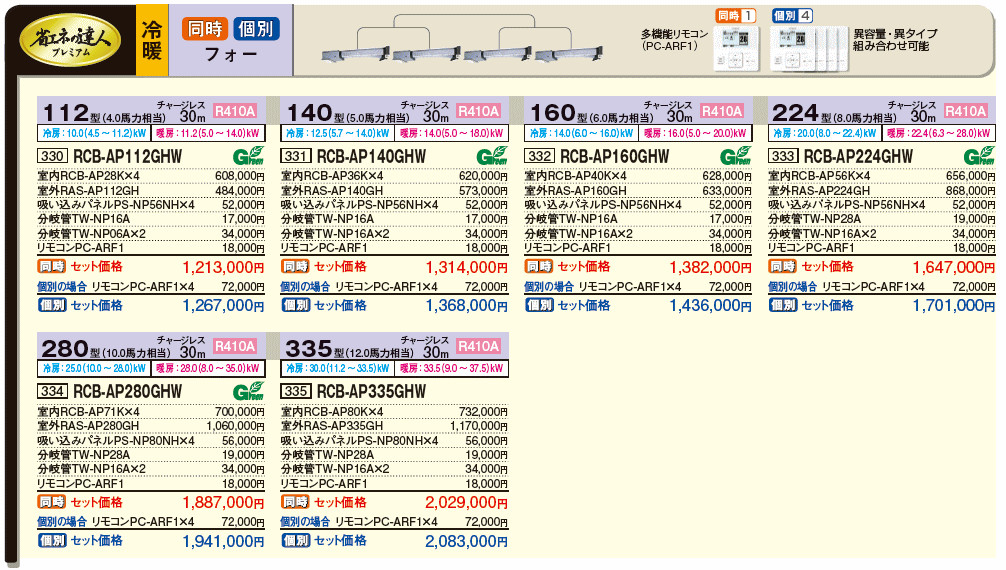Click the 同時 set price 1,647,000円
Screen dimensions: 1006x570
pyautogui.click(x=954, y=267)
